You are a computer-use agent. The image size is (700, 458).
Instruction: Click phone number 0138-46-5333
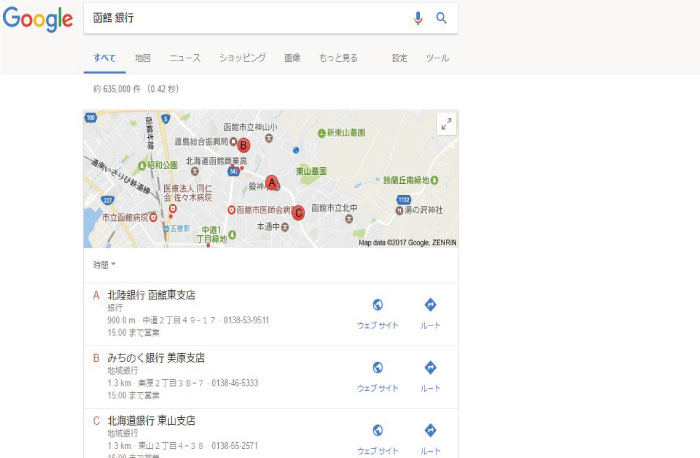(235, 383)
